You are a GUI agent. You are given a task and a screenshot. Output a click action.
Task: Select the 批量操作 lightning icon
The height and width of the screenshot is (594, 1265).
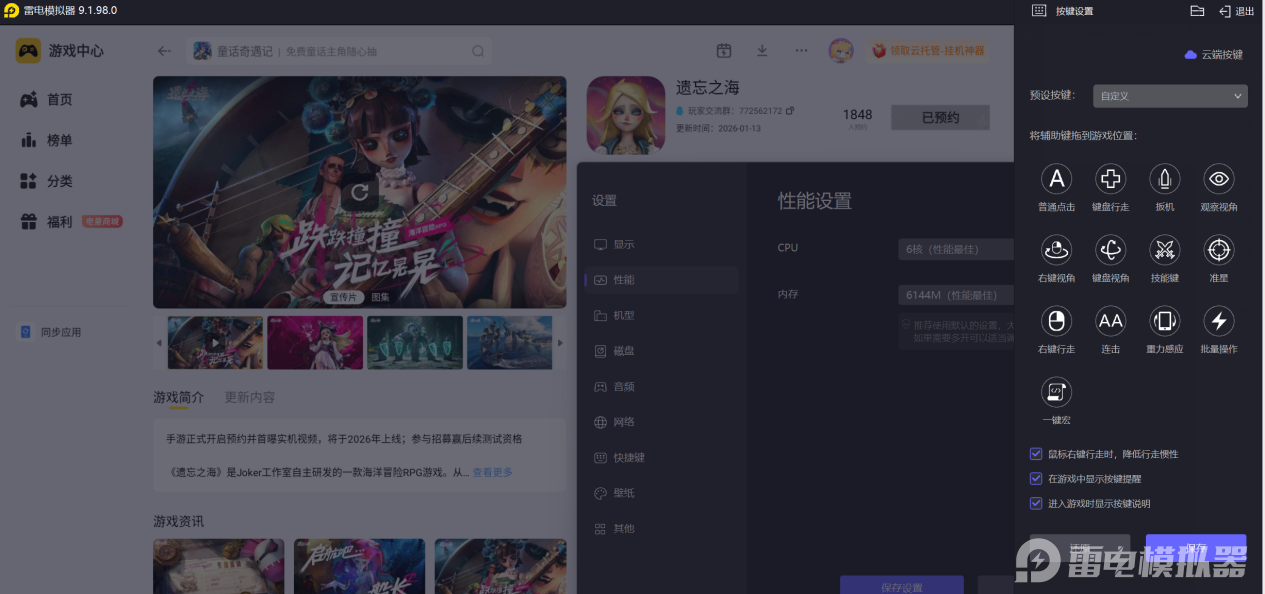pyautogui.click(x=1219, y=320)
